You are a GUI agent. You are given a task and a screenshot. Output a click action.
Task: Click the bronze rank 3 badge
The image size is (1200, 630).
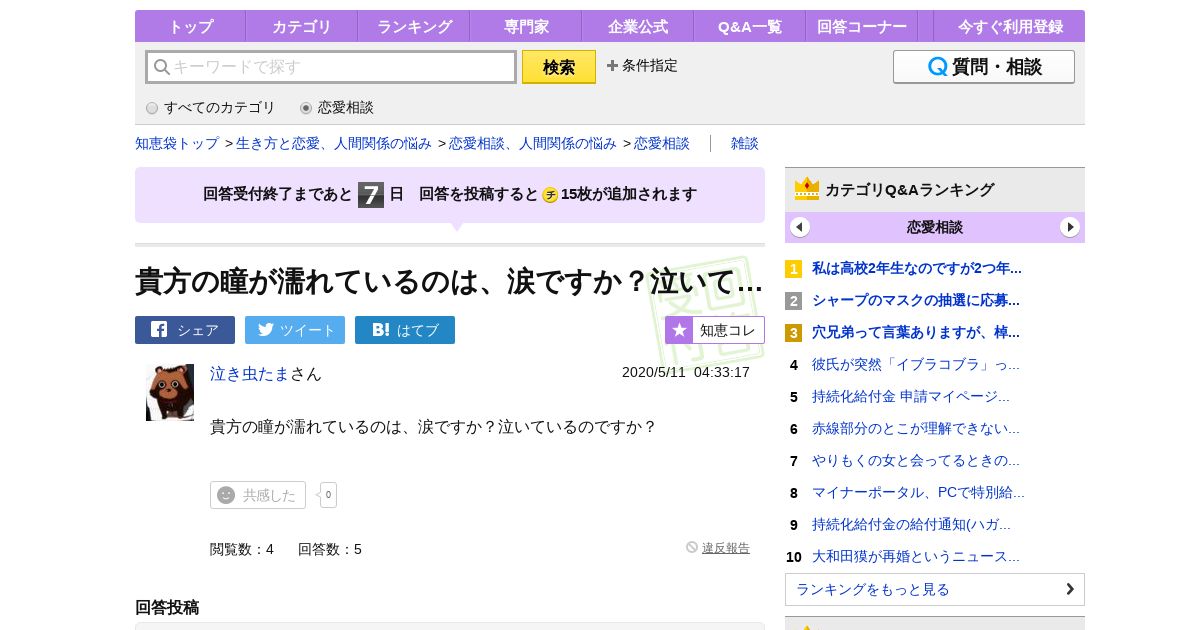794,333
